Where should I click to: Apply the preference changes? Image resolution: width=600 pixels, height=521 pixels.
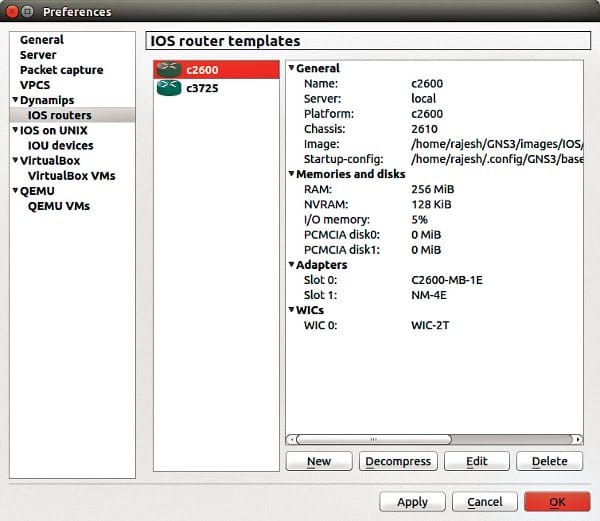(x=412, y=501)
